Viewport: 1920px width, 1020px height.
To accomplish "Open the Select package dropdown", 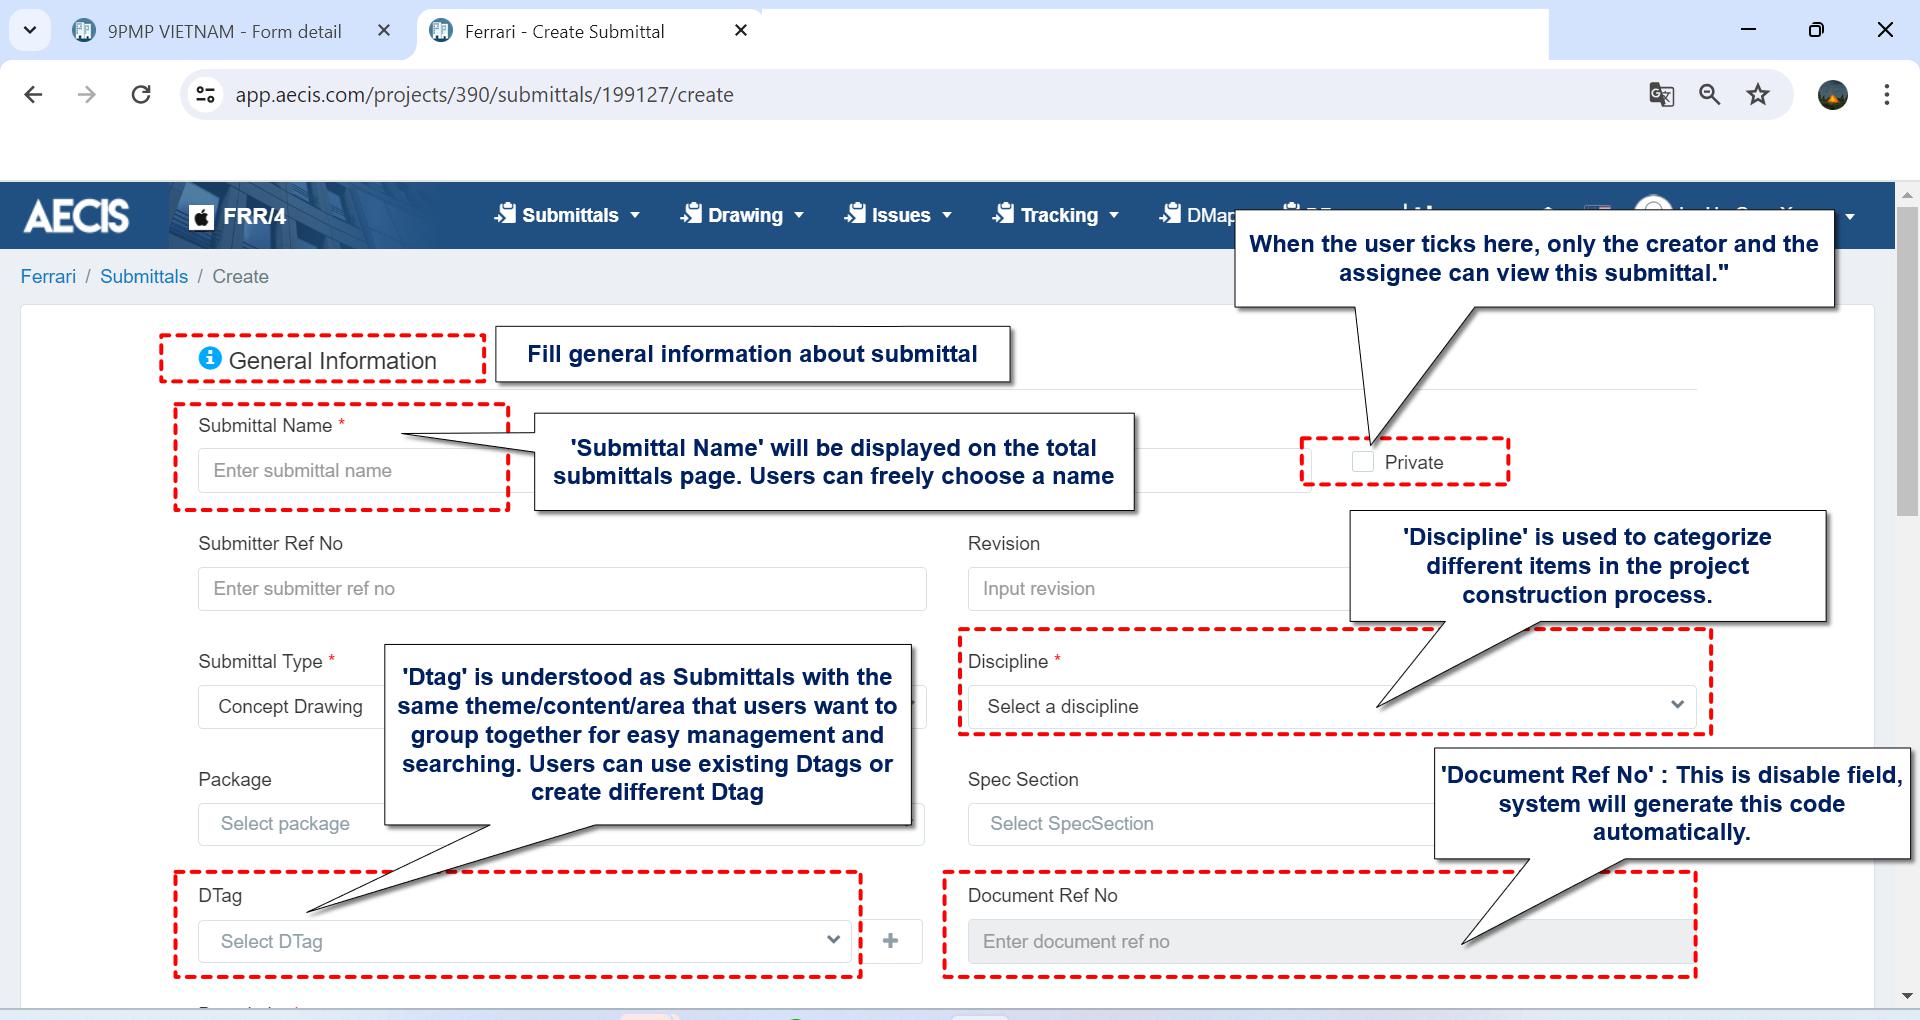I will [562, 824].
